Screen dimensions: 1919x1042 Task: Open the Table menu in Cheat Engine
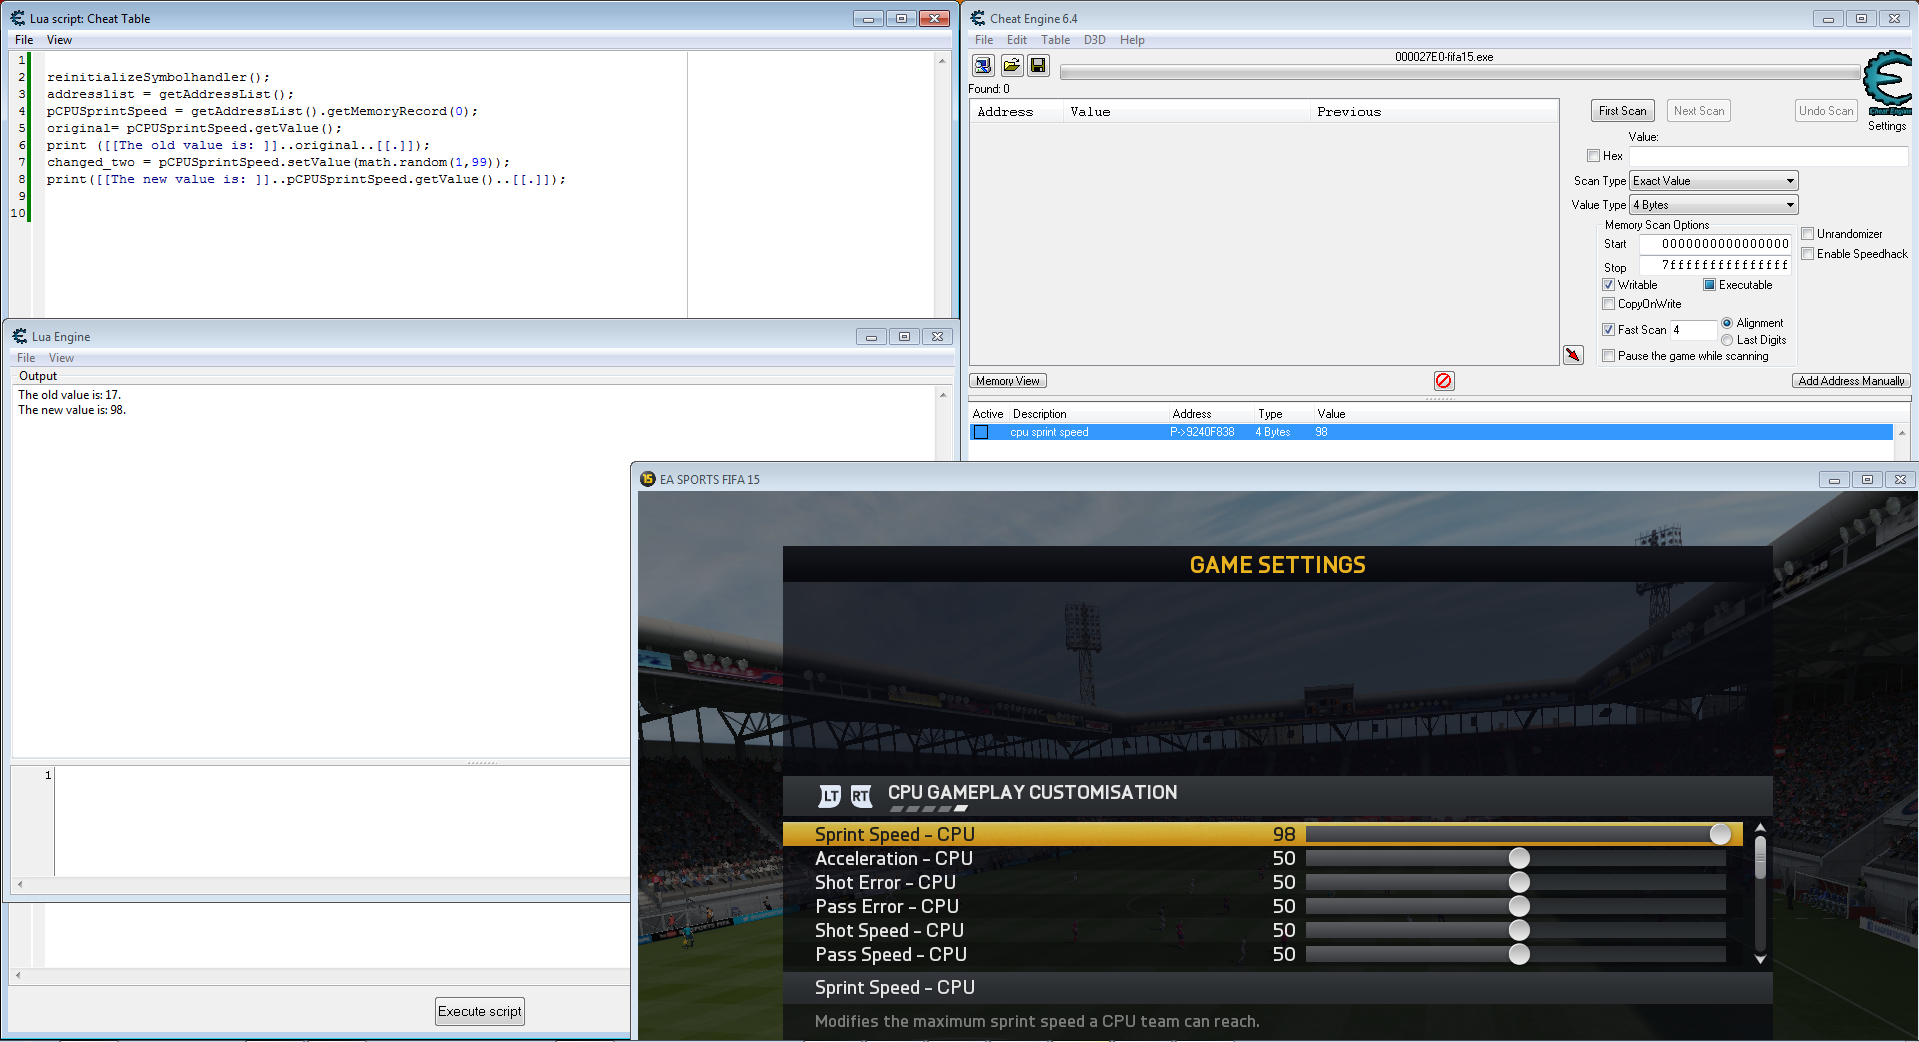click(x=1055, y=40)
